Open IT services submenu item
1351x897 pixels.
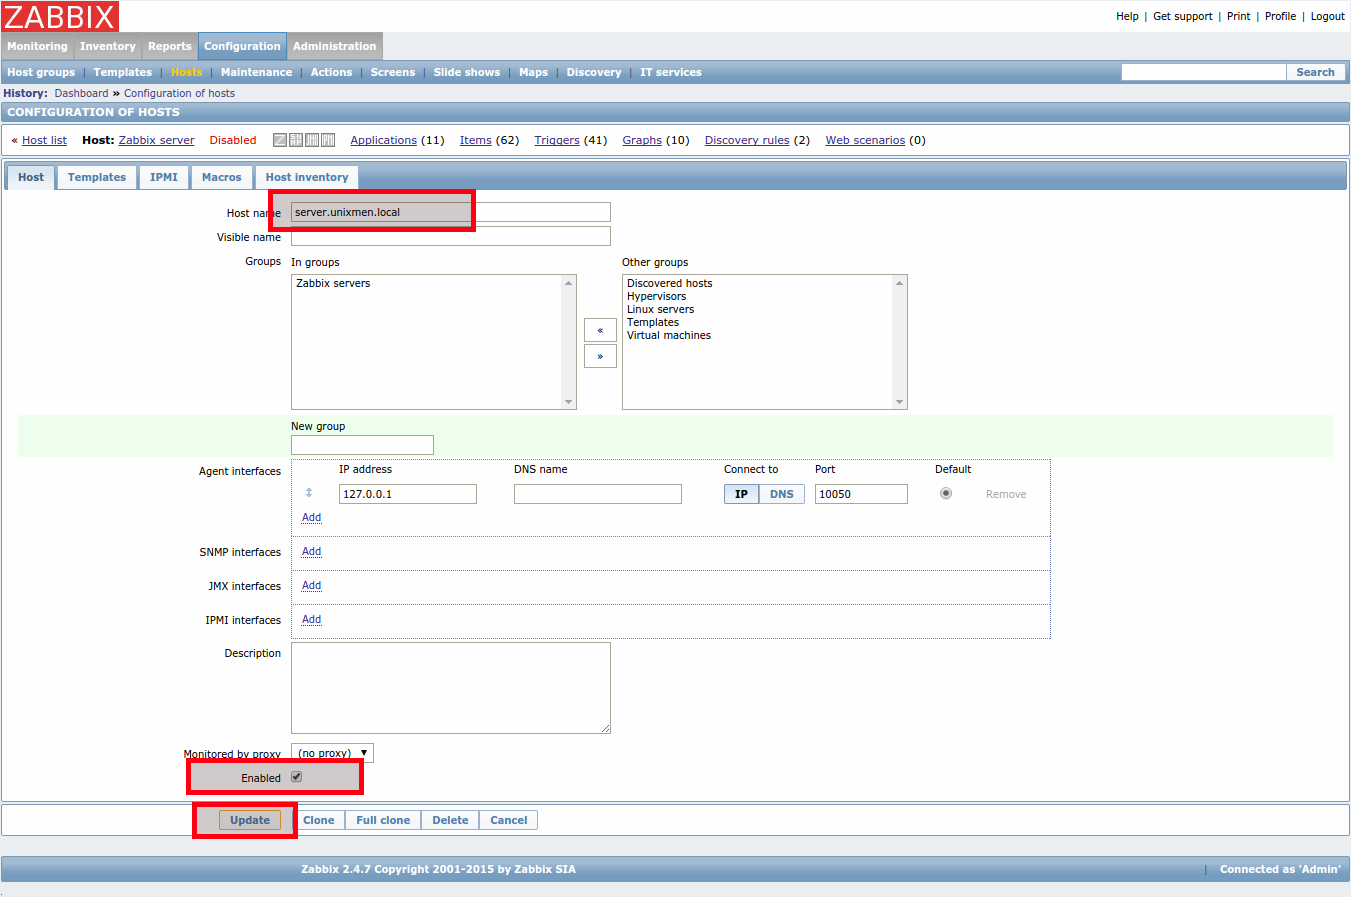point(671,72)
